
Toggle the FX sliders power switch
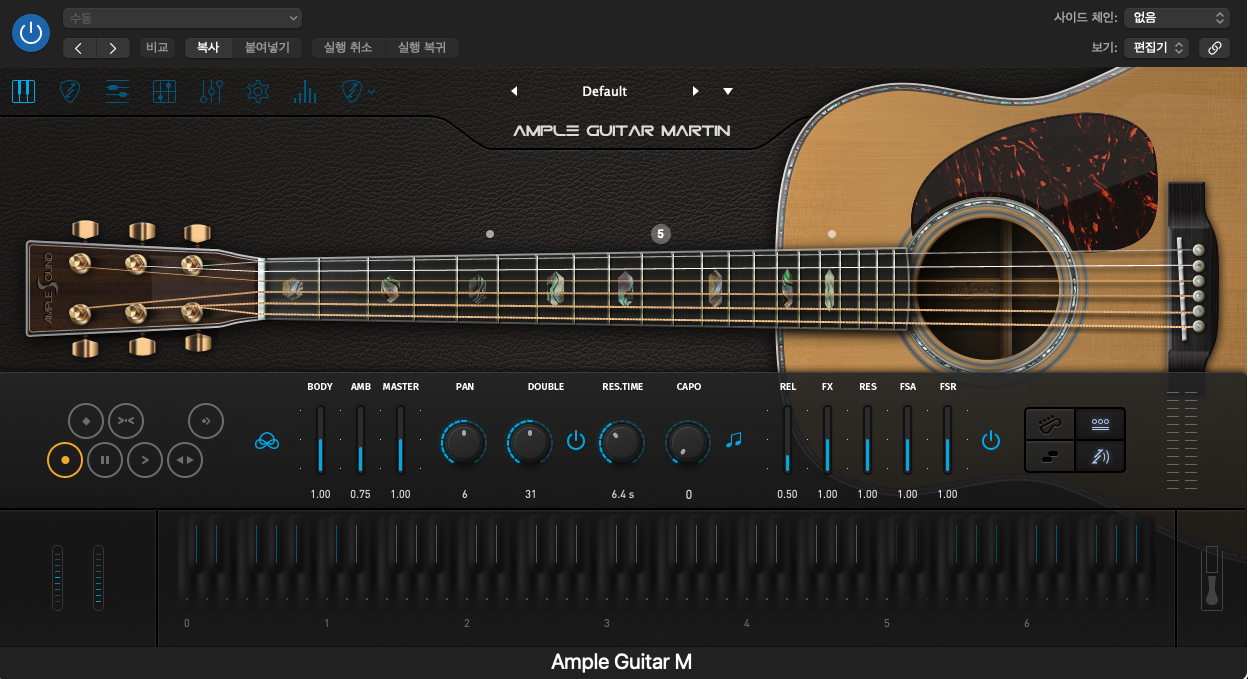(990, 440)
